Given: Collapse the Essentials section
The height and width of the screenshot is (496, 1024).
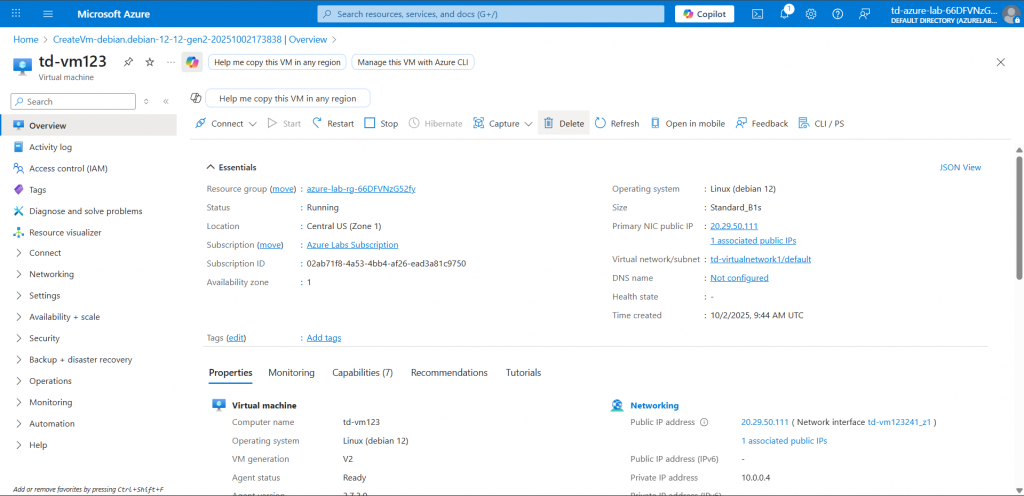Looking at the screenshot, I should click(211, 167).
